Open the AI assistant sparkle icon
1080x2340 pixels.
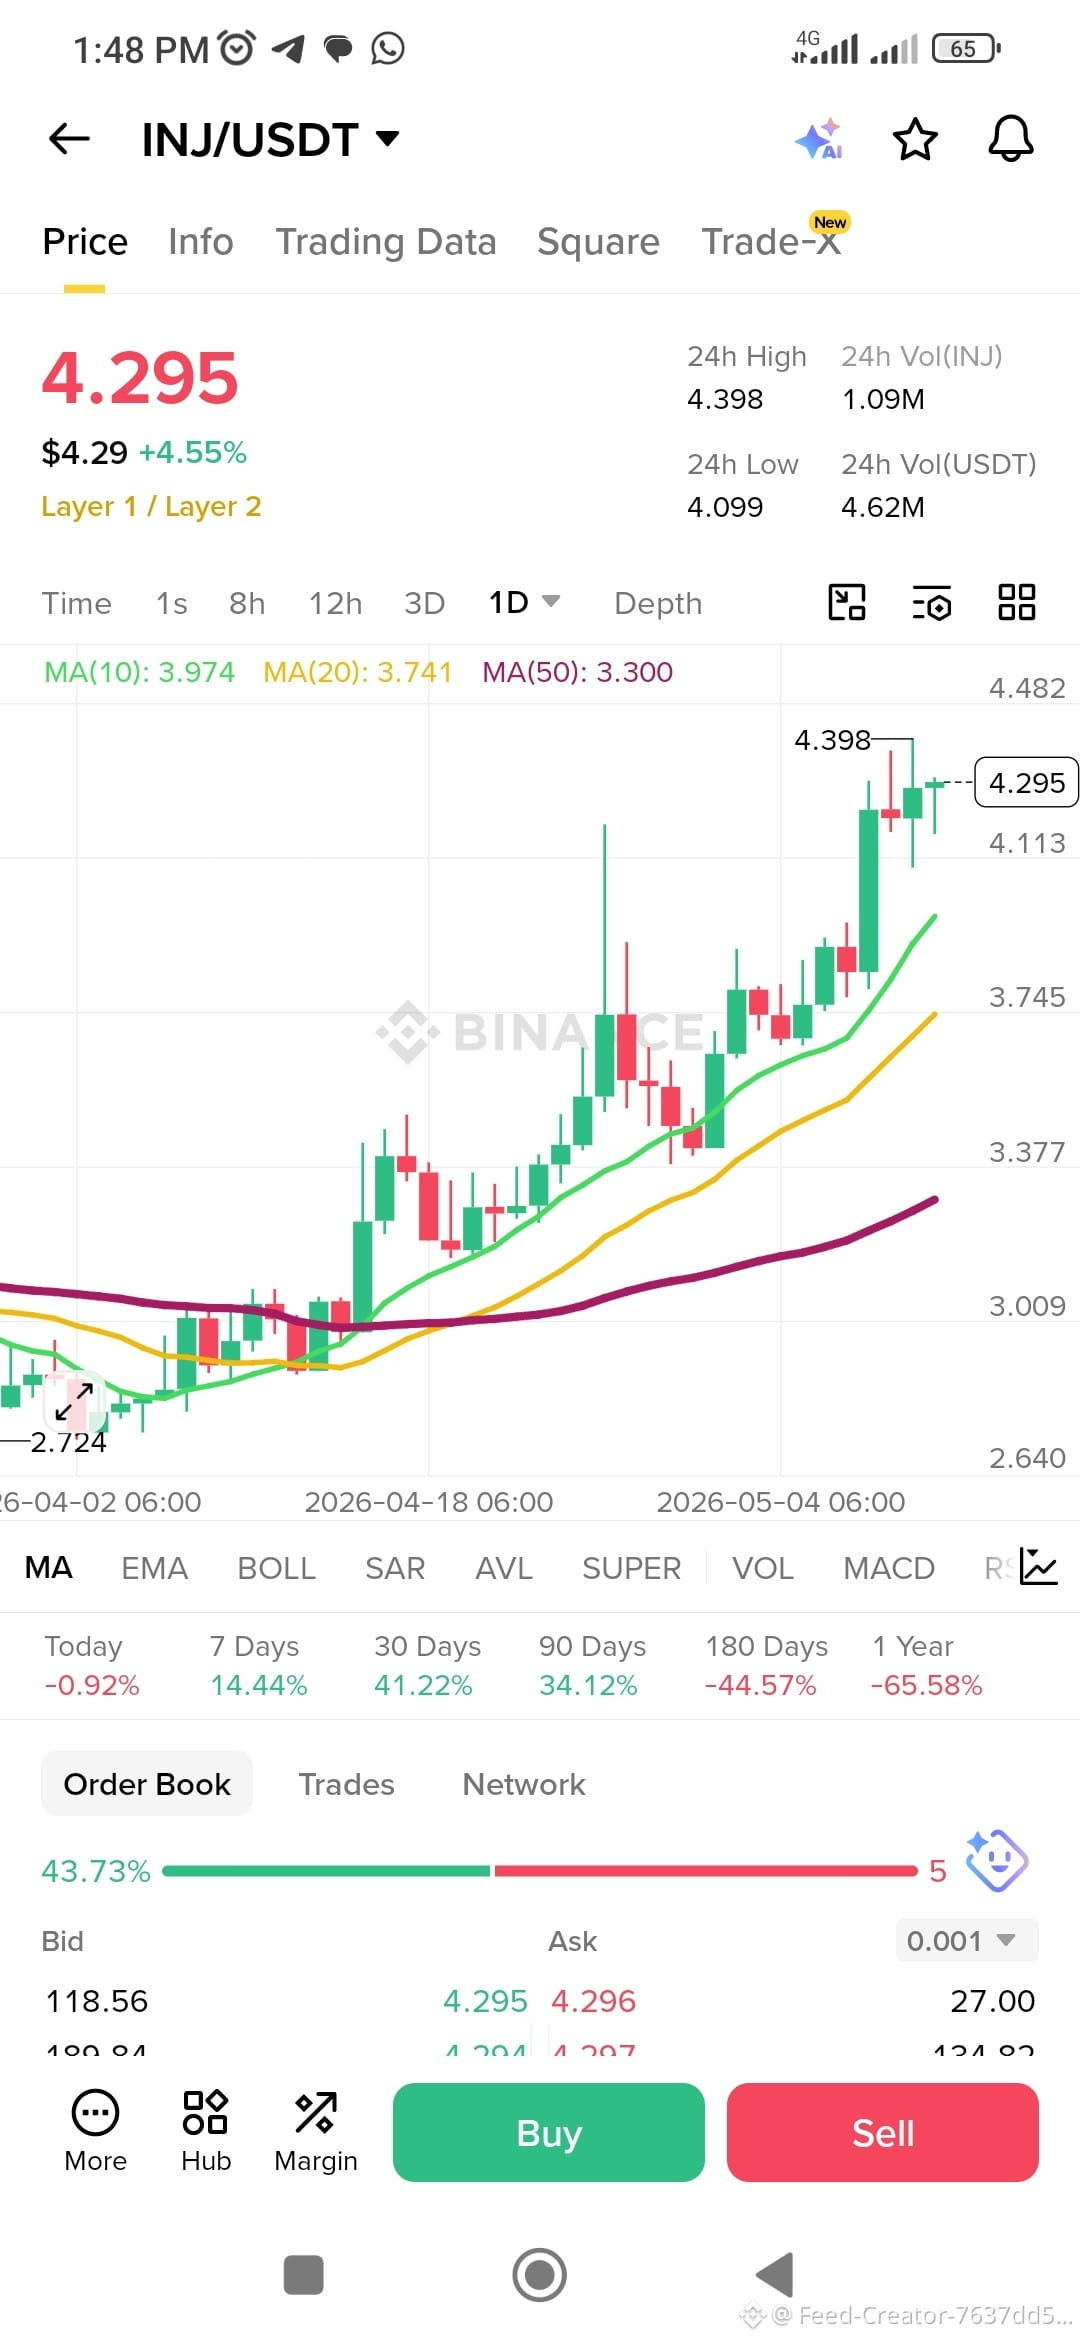coord(819,139)
